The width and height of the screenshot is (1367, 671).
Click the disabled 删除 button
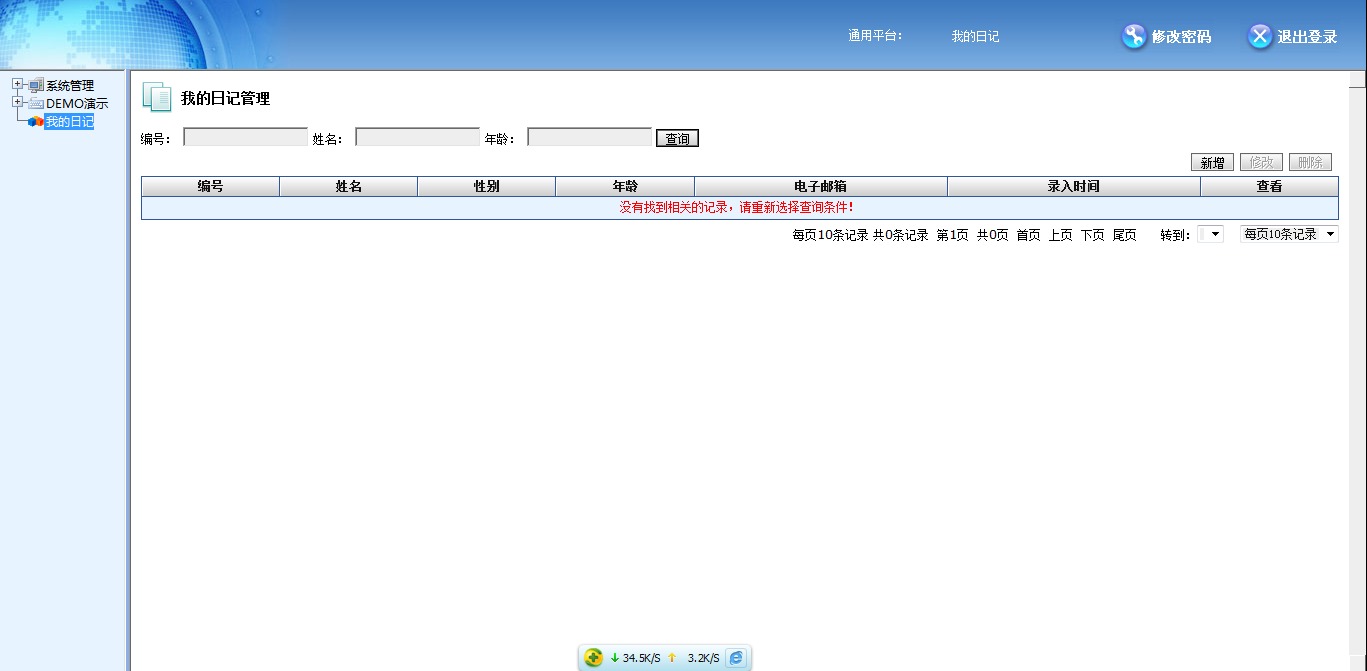point(1310,162)
